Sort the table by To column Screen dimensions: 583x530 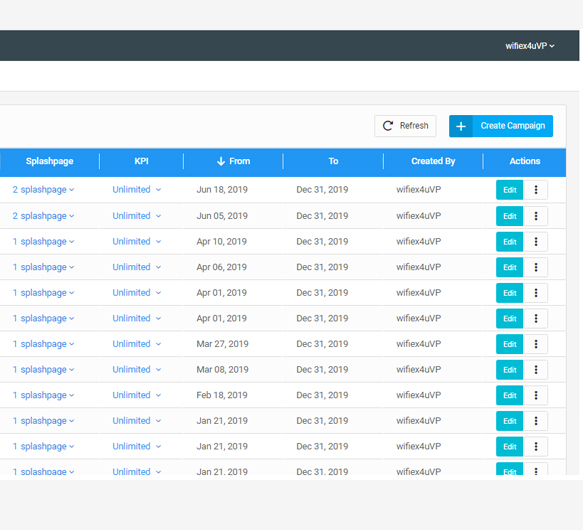(333, 161)
